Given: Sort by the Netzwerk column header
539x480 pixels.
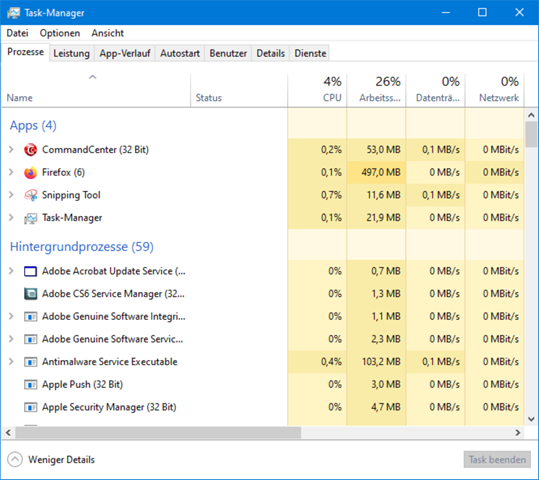Looking at the screenshot, I should coord(494,90).
